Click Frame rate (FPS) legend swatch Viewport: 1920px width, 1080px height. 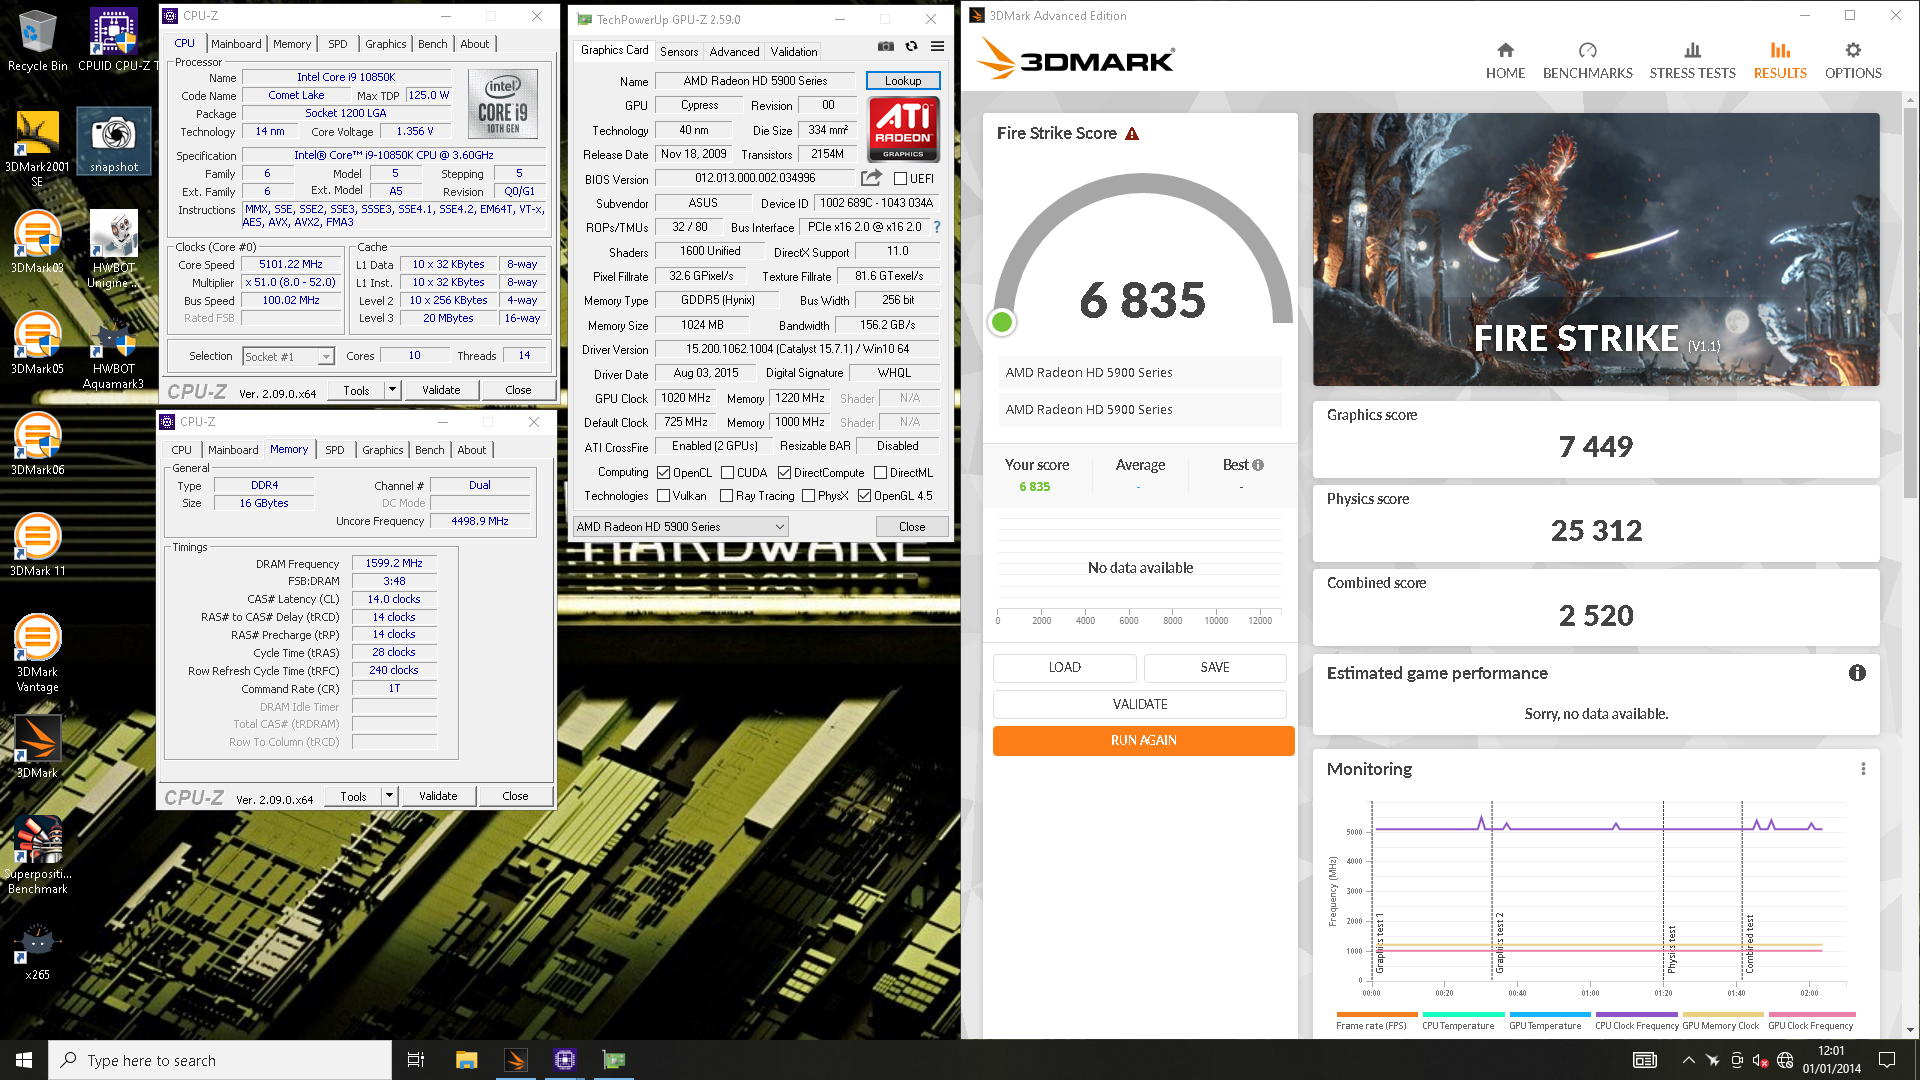1377,1014
